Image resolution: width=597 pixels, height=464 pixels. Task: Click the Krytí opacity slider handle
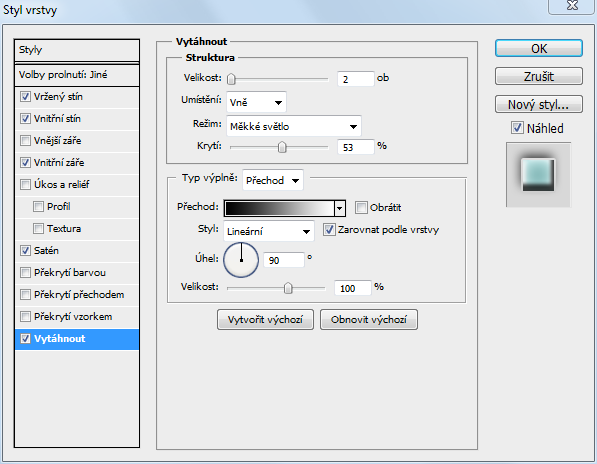pyautogui.click(x=282, y=147)
